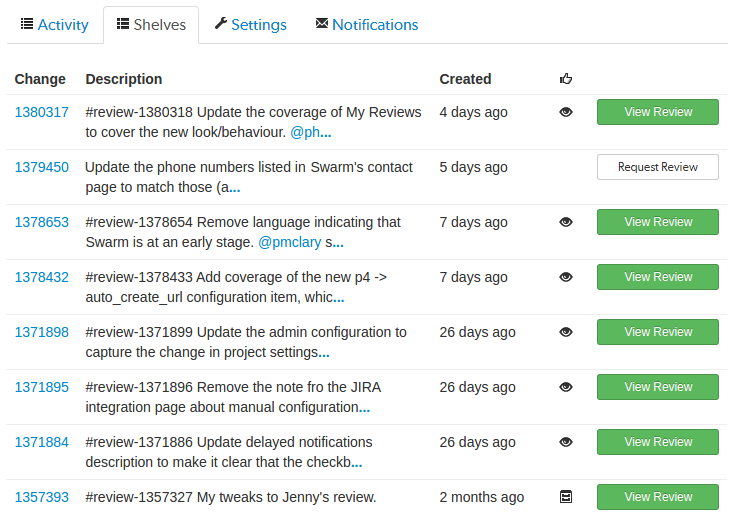Expand description ellipsis for change 1371898
Viewport: 748px width, 520px height.
click(324, 353)
